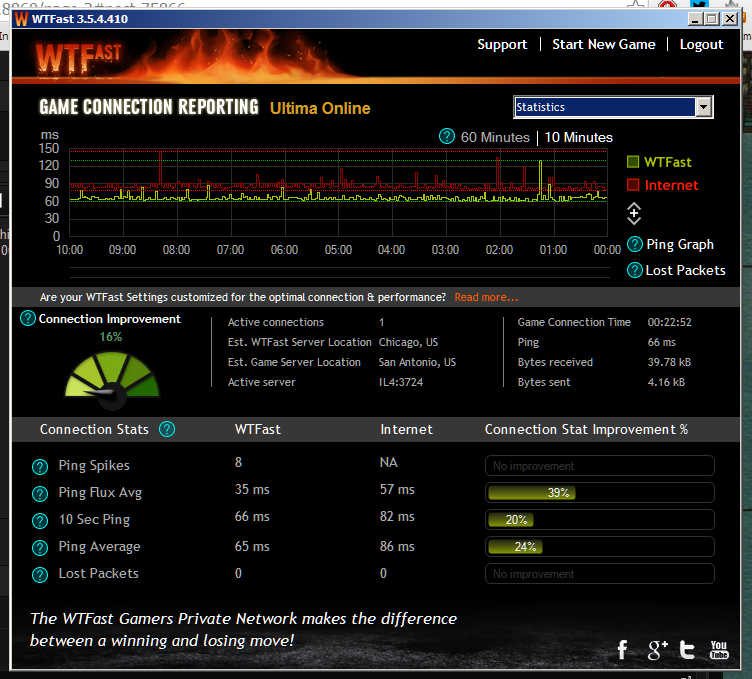
Task: Open the Google Plus social icon
Action: pos(658,650)
